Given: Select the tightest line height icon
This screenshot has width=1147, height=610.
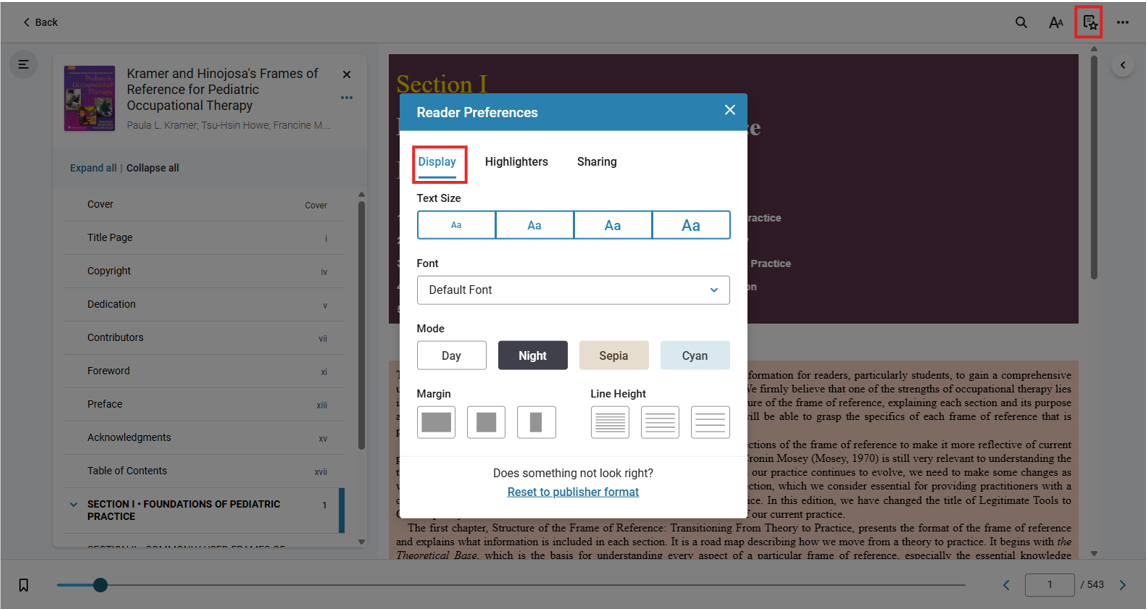Looking at the screenshot, I should click(610, 422).
